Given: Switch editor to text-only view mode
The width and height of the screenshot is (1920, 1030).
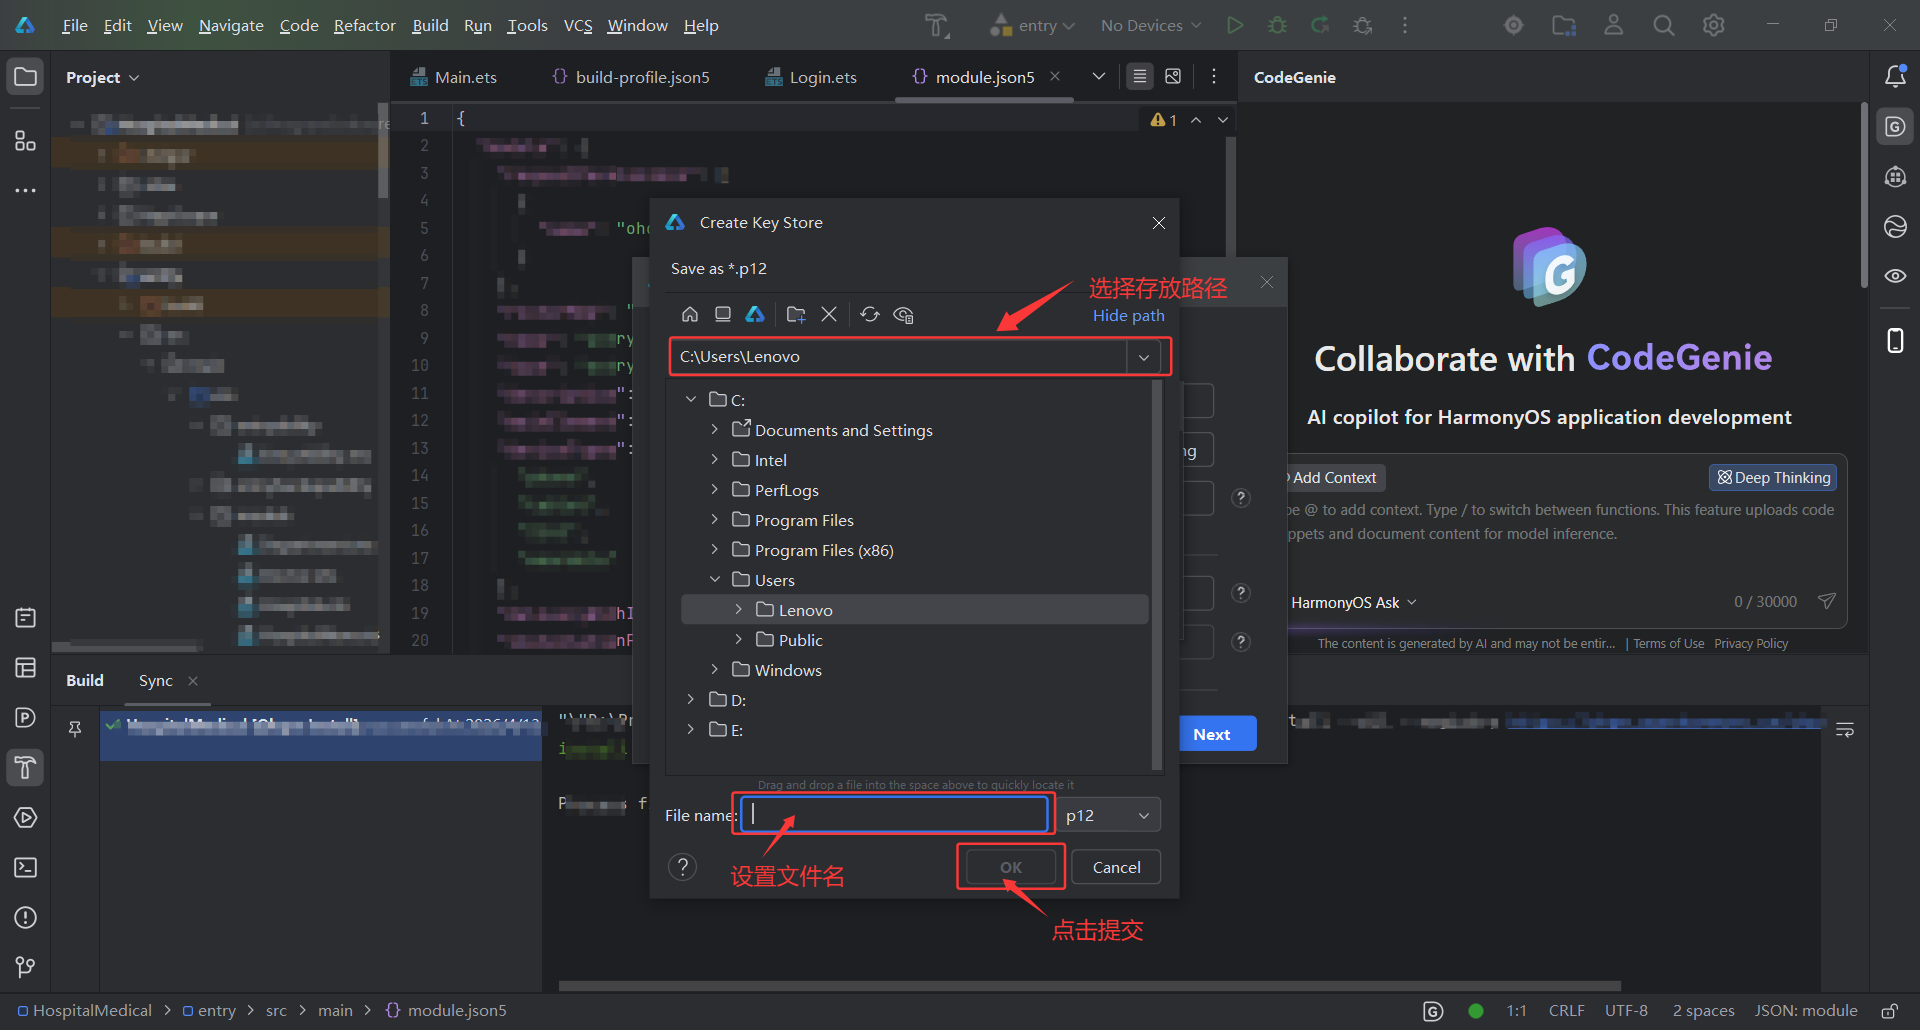Looking at the screenshot, I should [x=1140, y=76].
